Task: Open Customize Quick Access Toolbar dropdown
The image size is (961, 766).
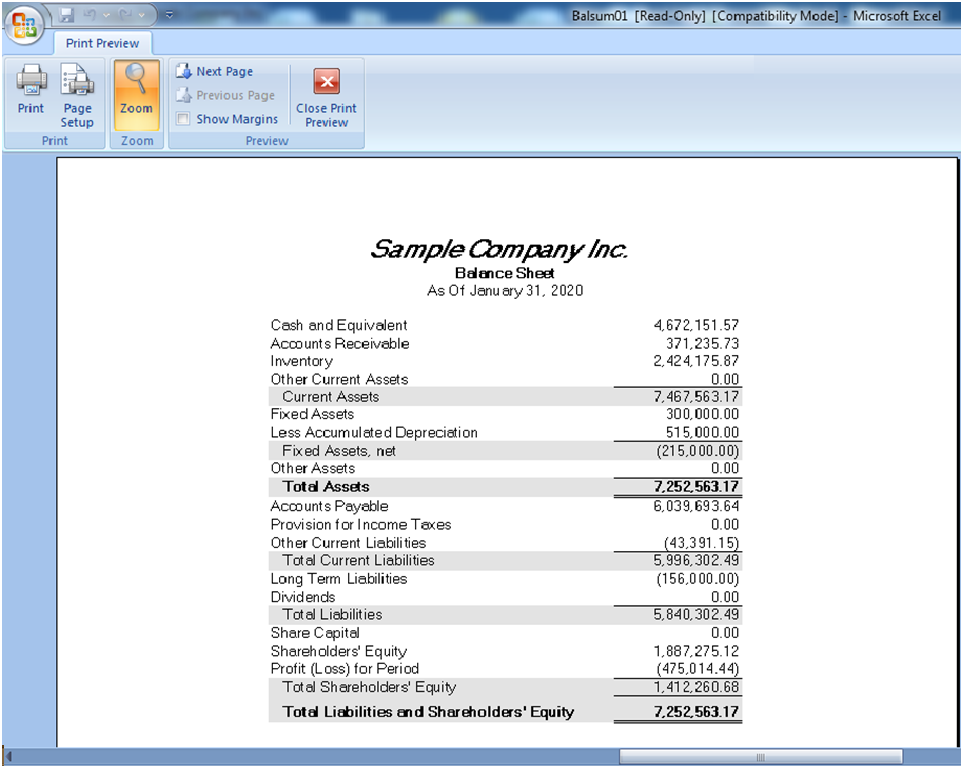Action: pos(169,15)
